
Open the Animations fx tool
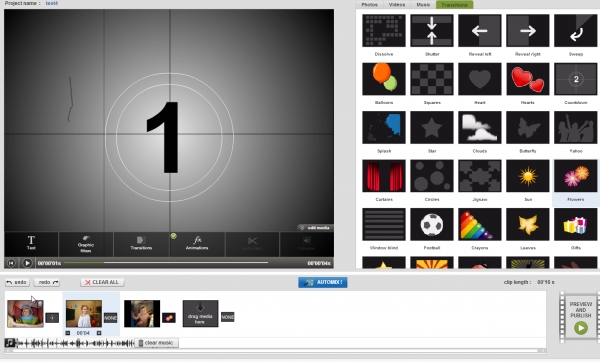click(197, 243)
